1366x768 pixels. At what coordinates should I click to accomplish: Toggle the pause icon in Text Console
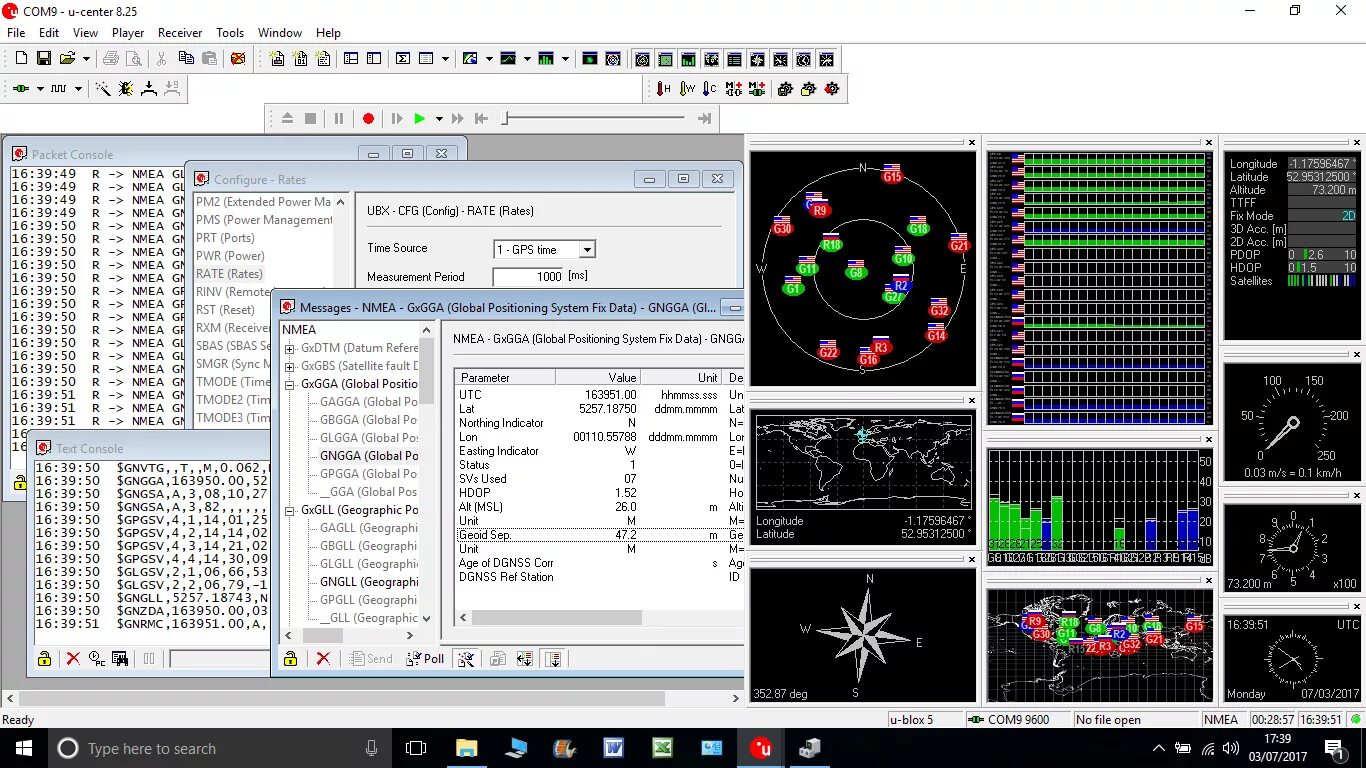pos(149,659)
